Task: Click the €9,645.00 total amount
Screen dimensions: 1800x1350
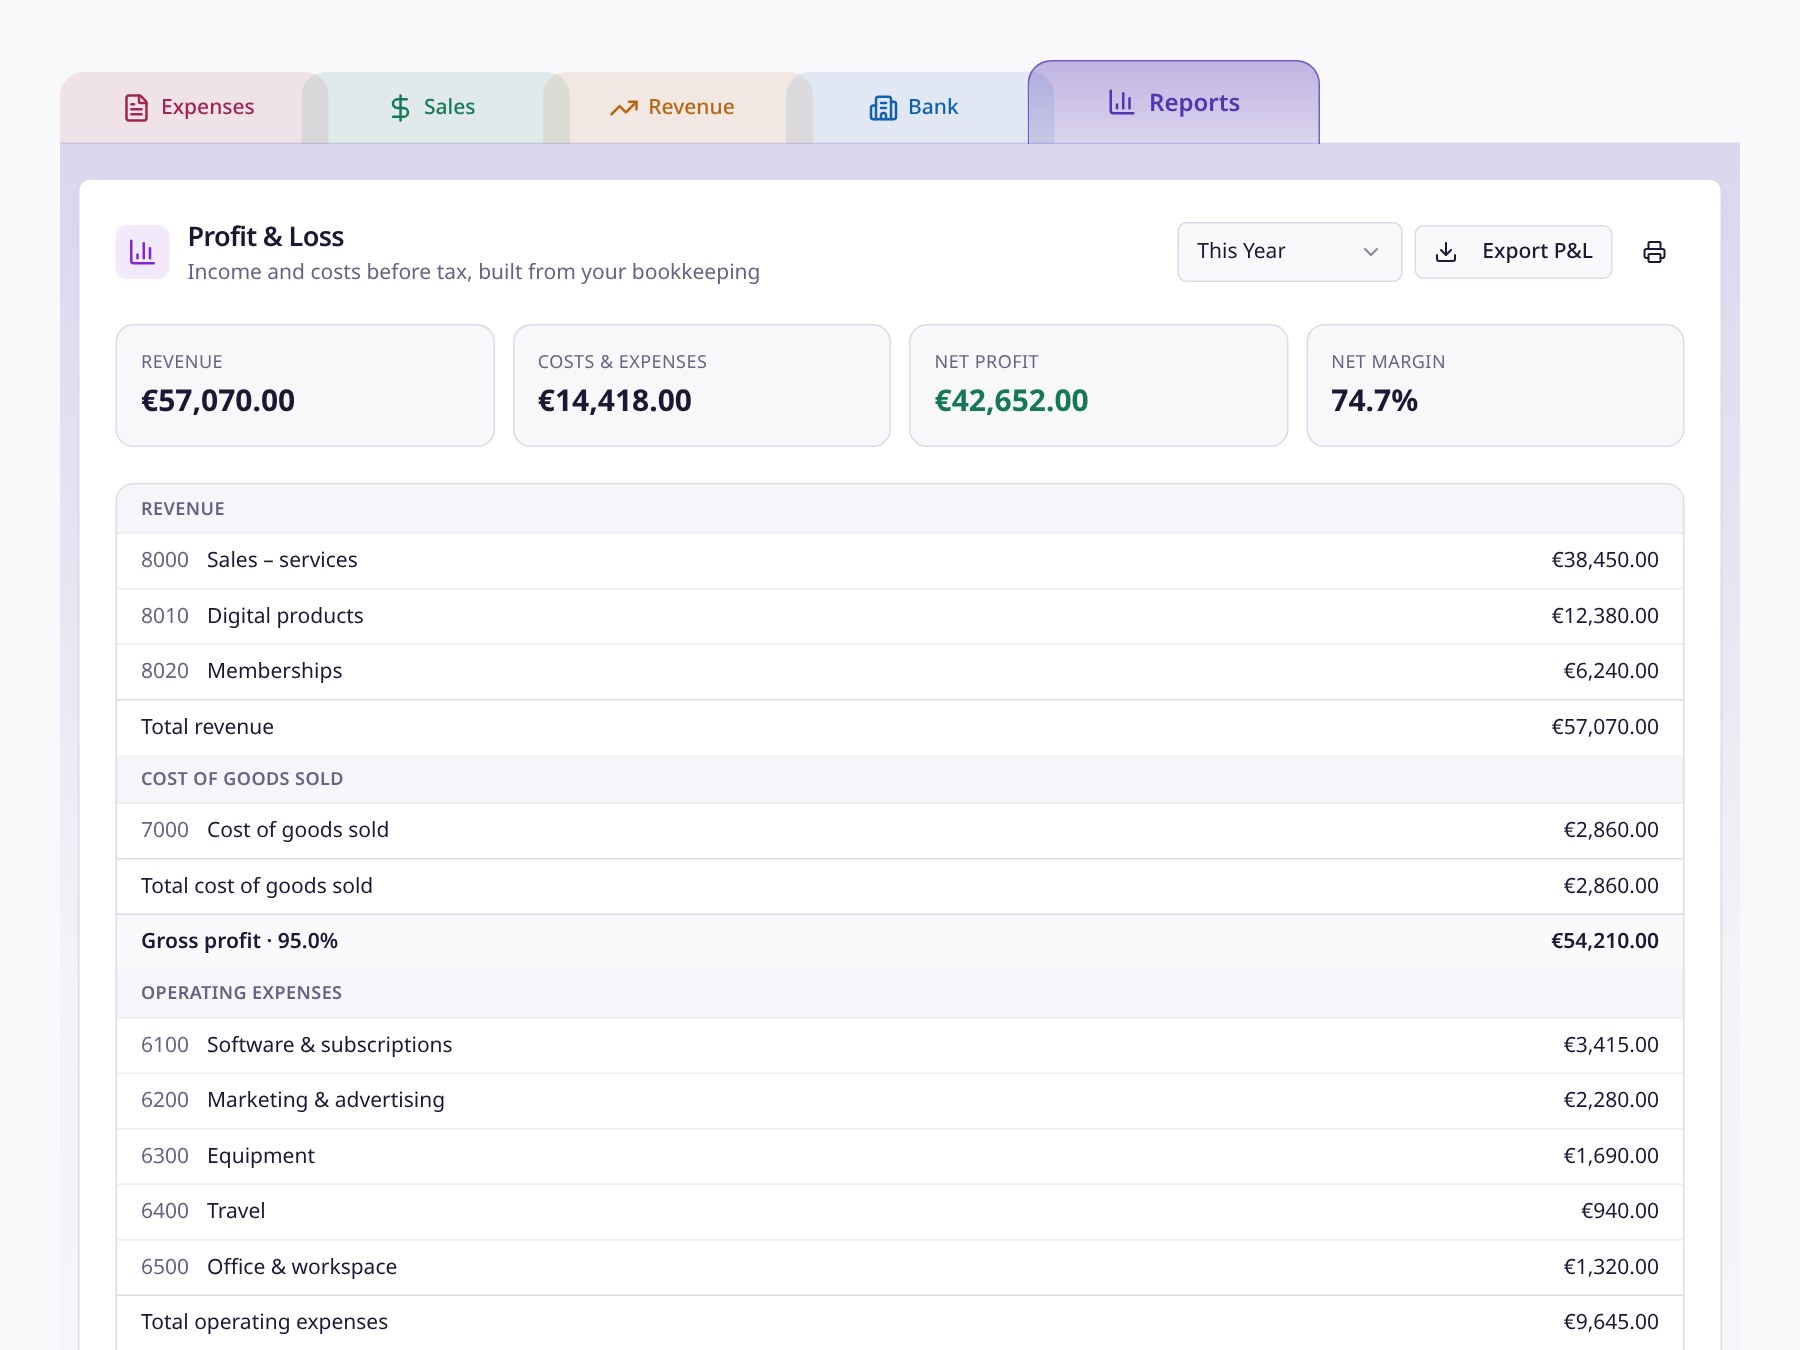Action: tap(1611, 1322)
